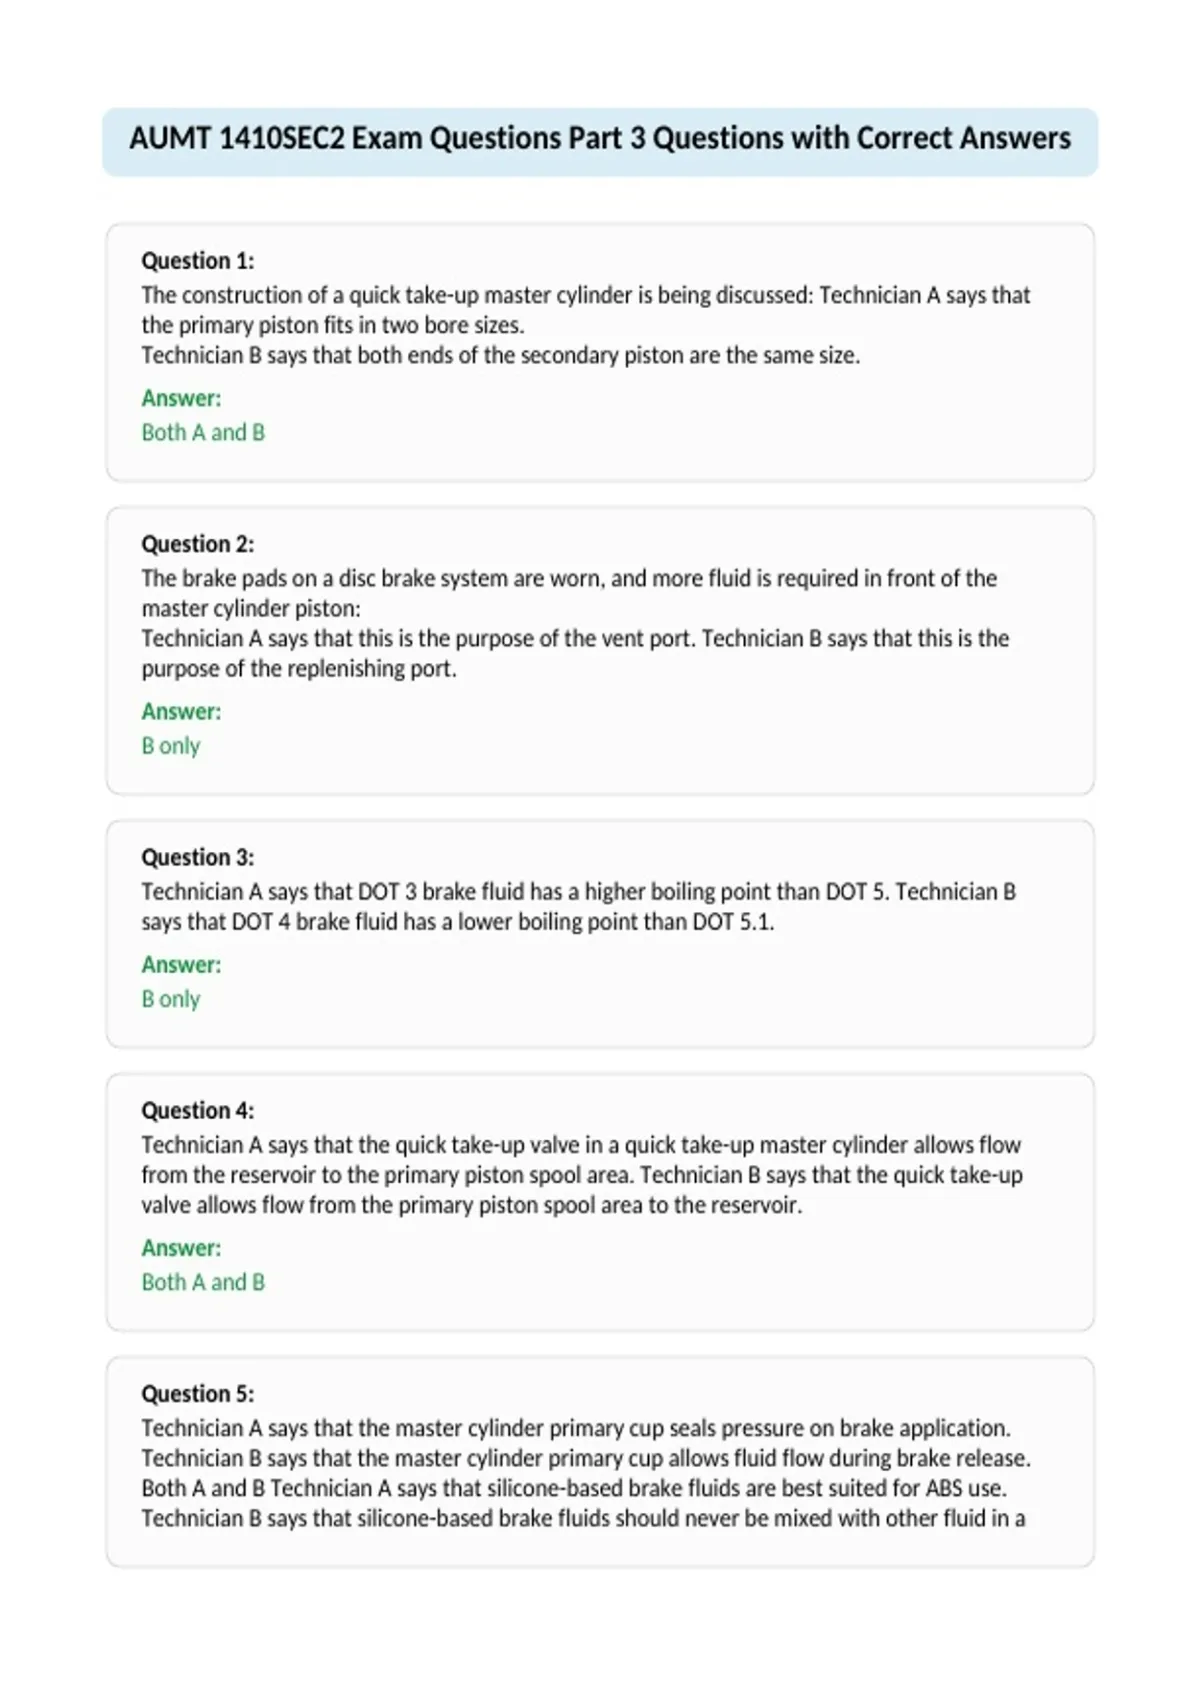Screen dimensions: 1200x1700
Task: Click 'Both A and B' answer in Question 1
Action: [x=203, y=432]
